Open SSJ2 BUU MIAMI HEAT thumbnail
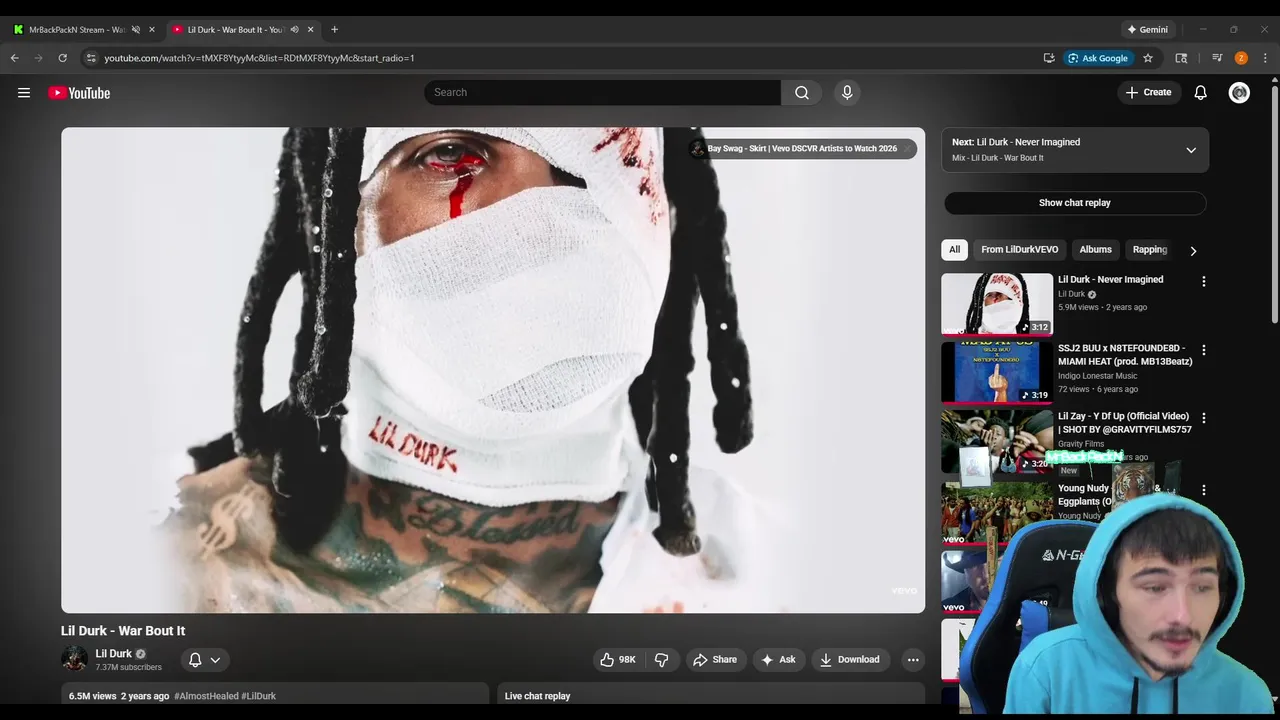Viewport: 1280px width, 720px height. (x=997, y=372)
